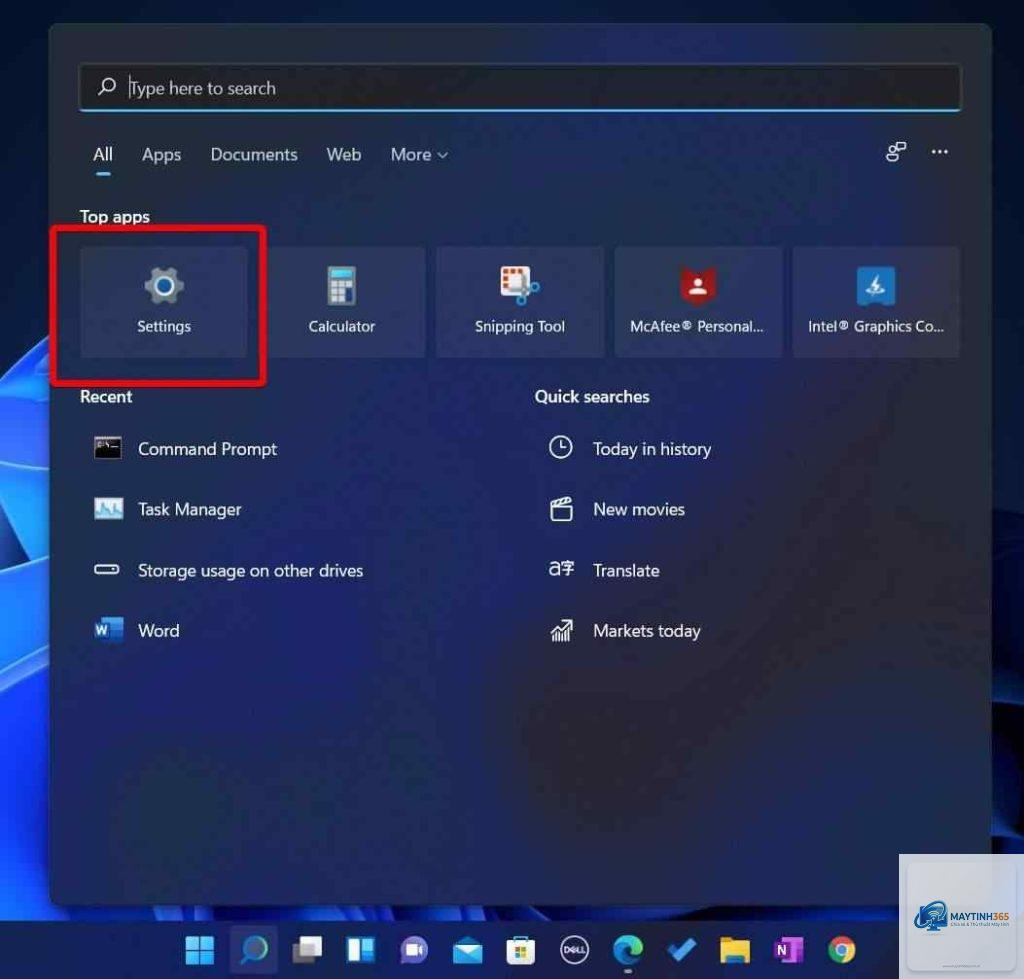Open Task Manager from Recent
The height and width of the screenshot is (979, 1024).
168,509
